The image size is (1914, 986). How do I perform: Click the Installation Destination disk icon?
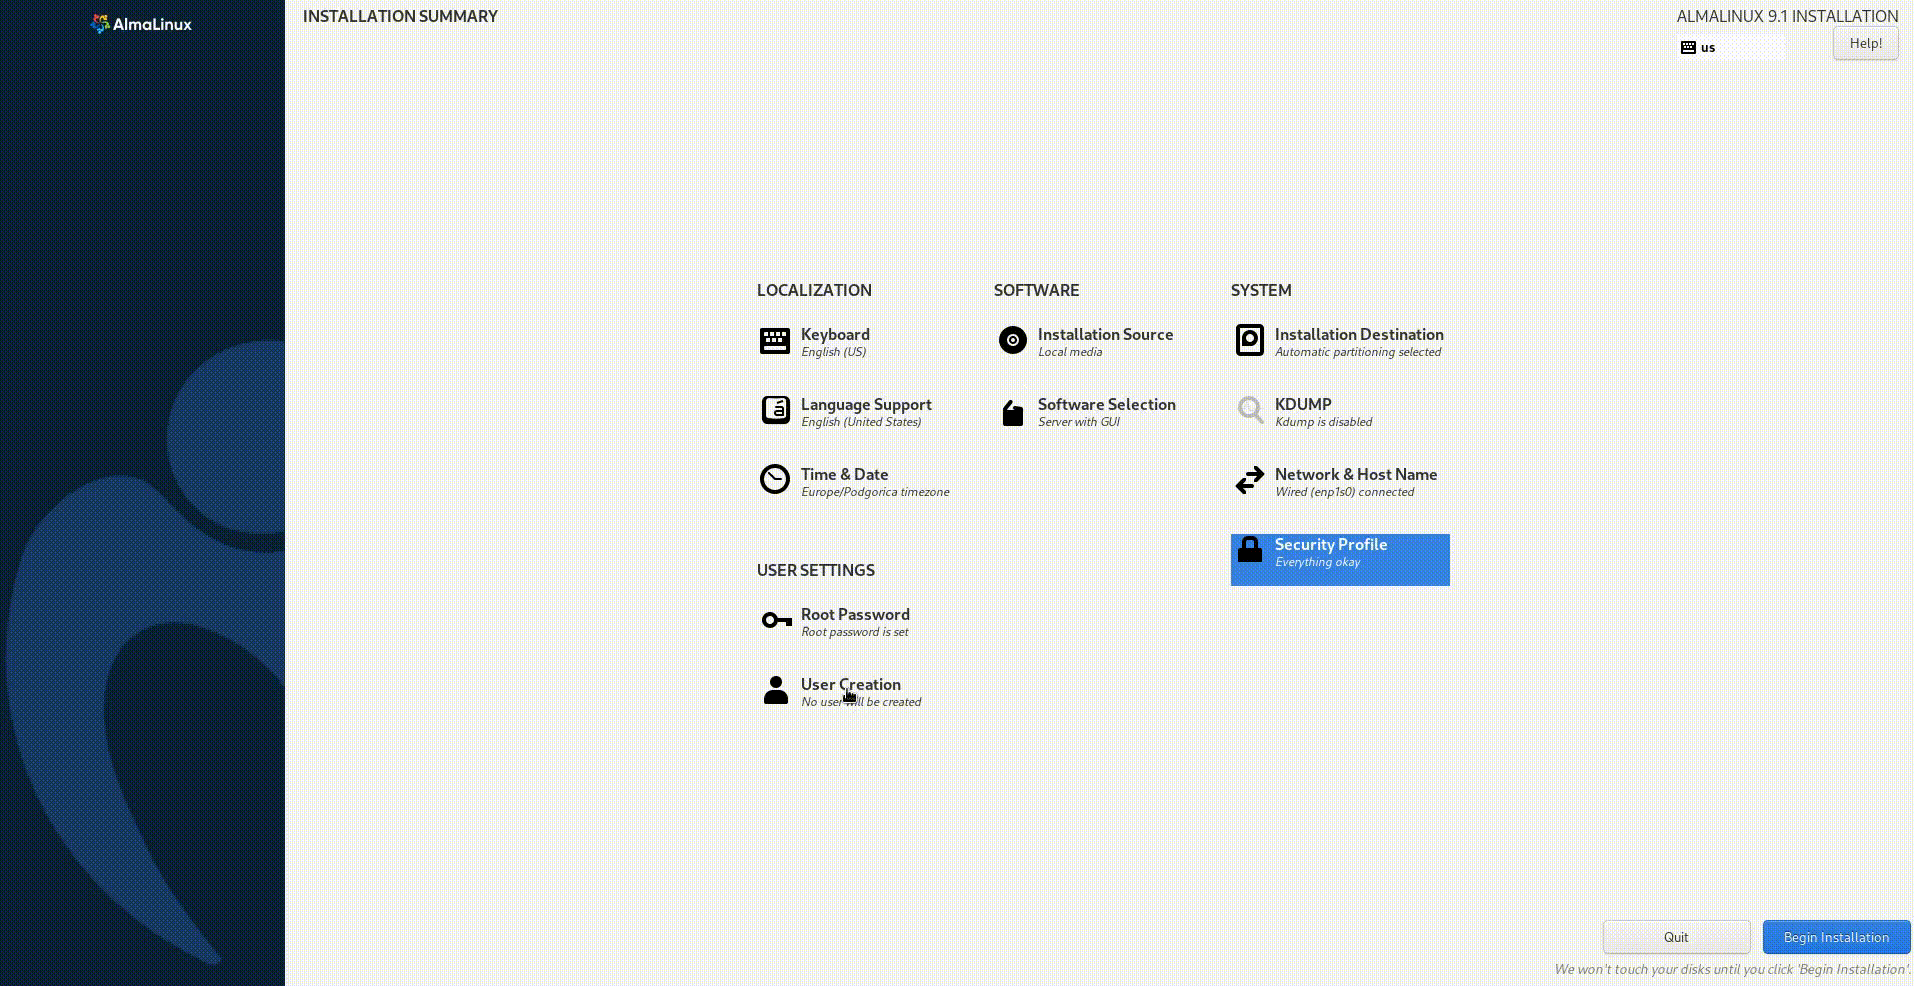click(x=1249, y=341)
